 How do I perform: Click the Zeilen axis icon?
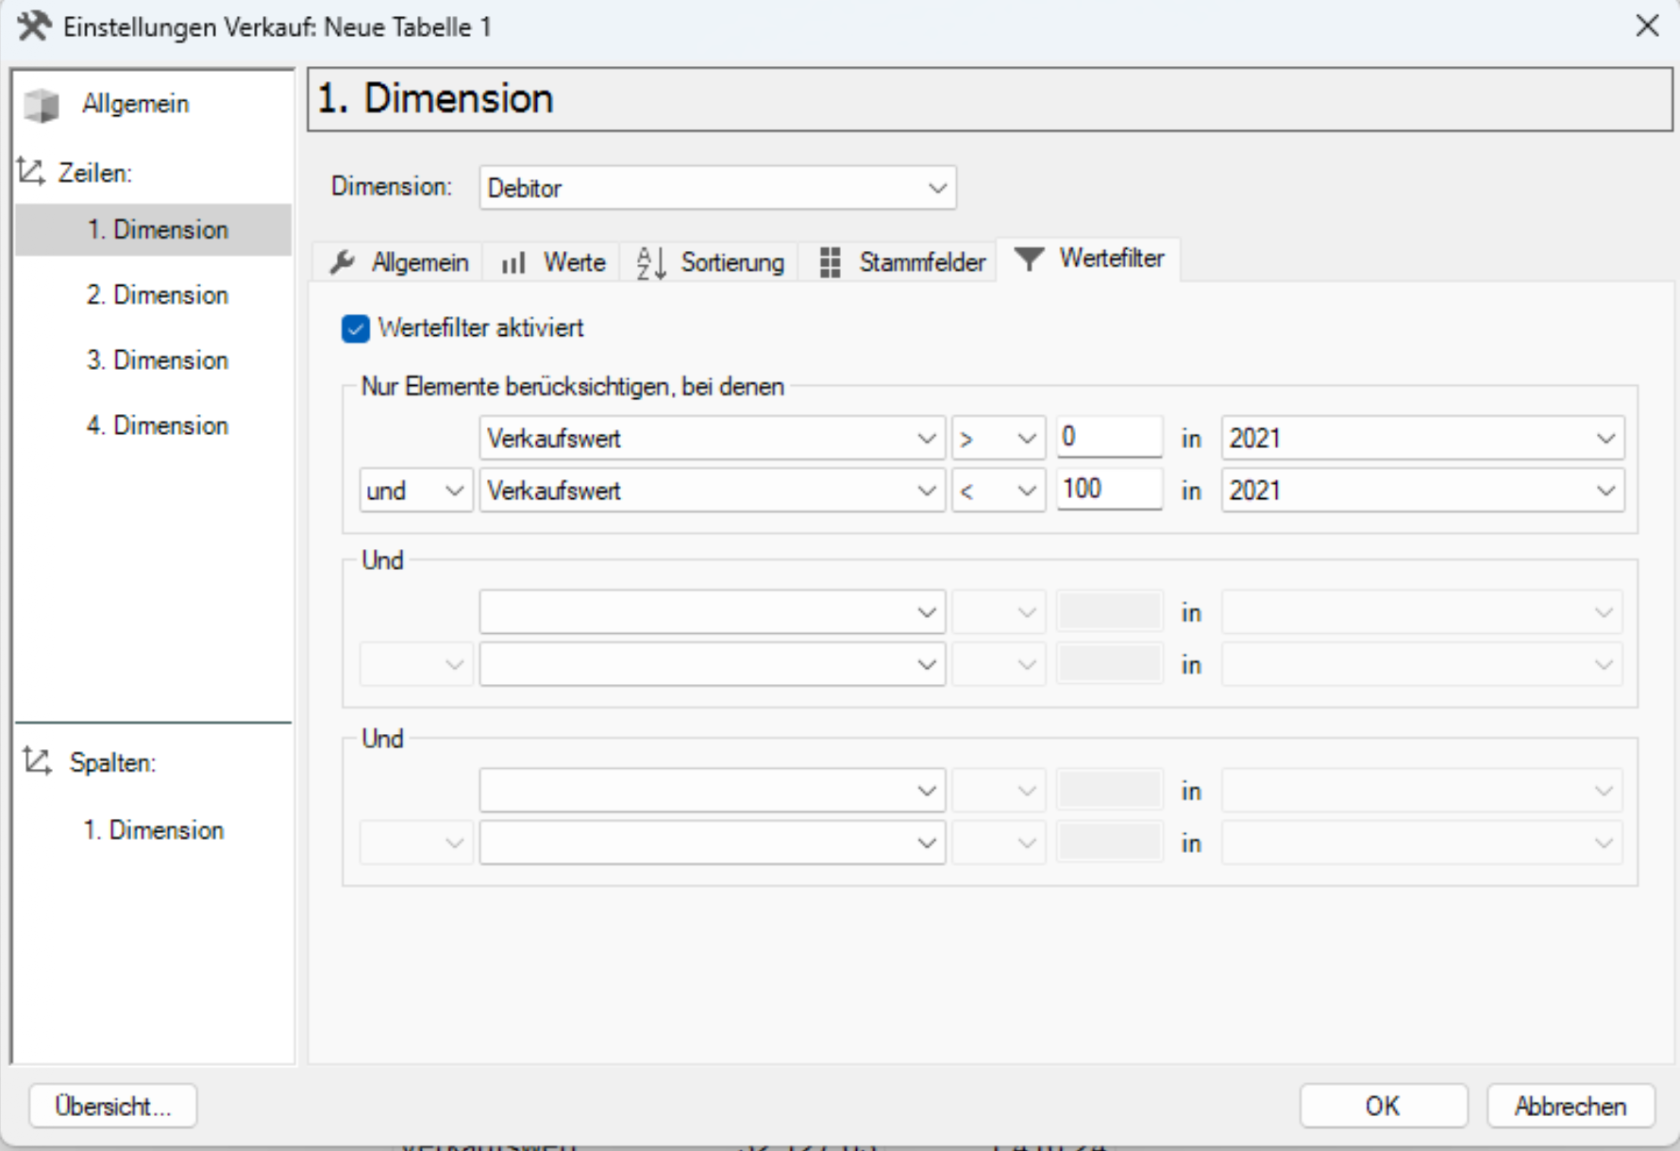point(31,172)
